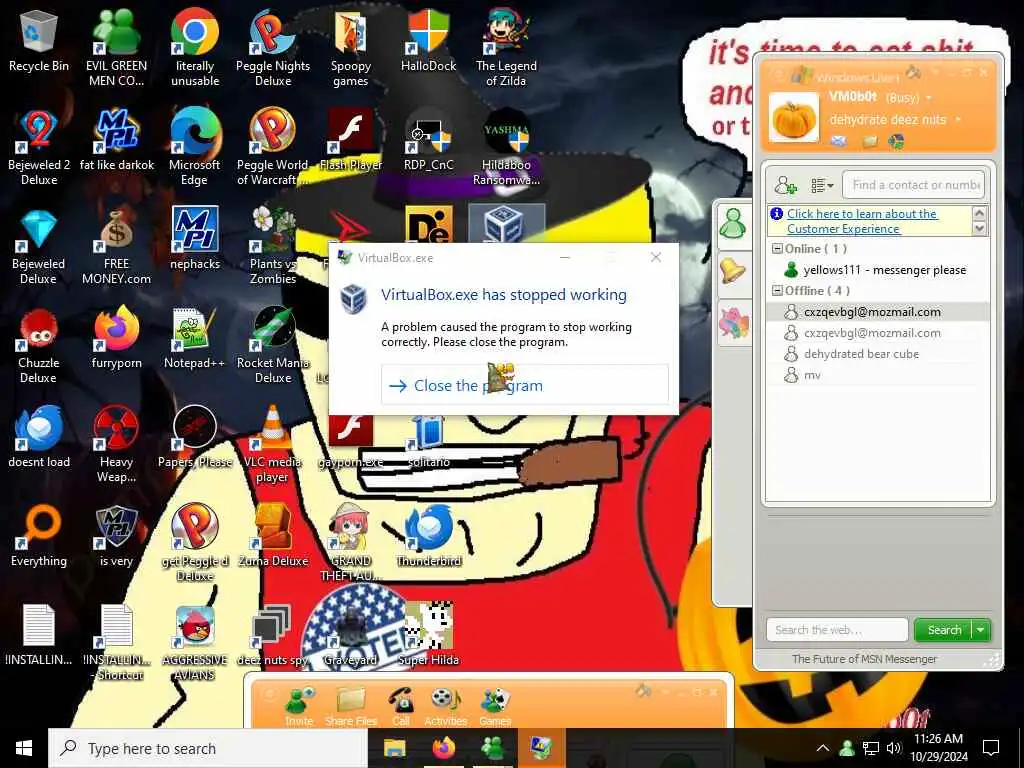The width and height of the screenshot is (1024, 768).
Task: Open Firefox from the taskbar
Action: tap(444, 748)
